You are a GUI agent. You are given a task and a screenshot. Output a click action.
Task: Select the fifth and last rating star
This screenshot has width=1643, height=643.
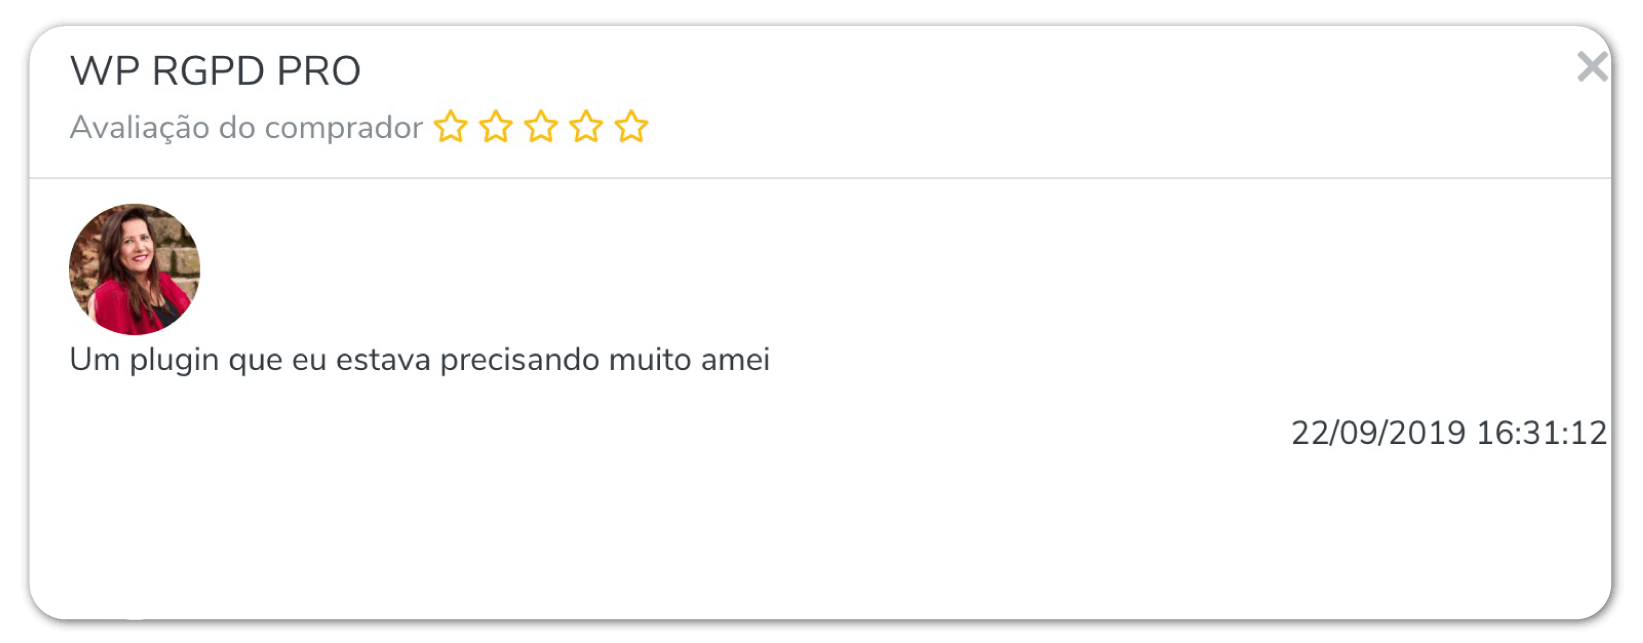point(631,127)
